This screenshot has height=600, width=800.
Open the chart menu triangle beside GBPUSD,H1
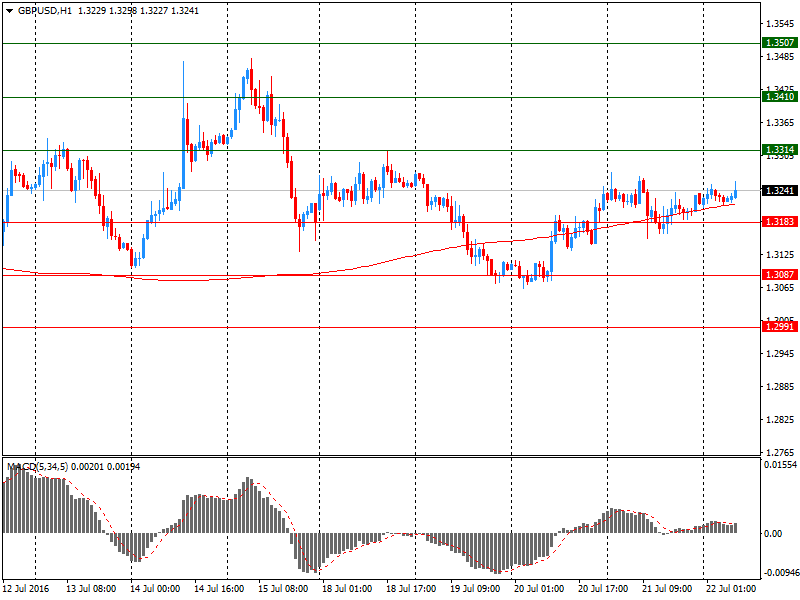point(9,11)
